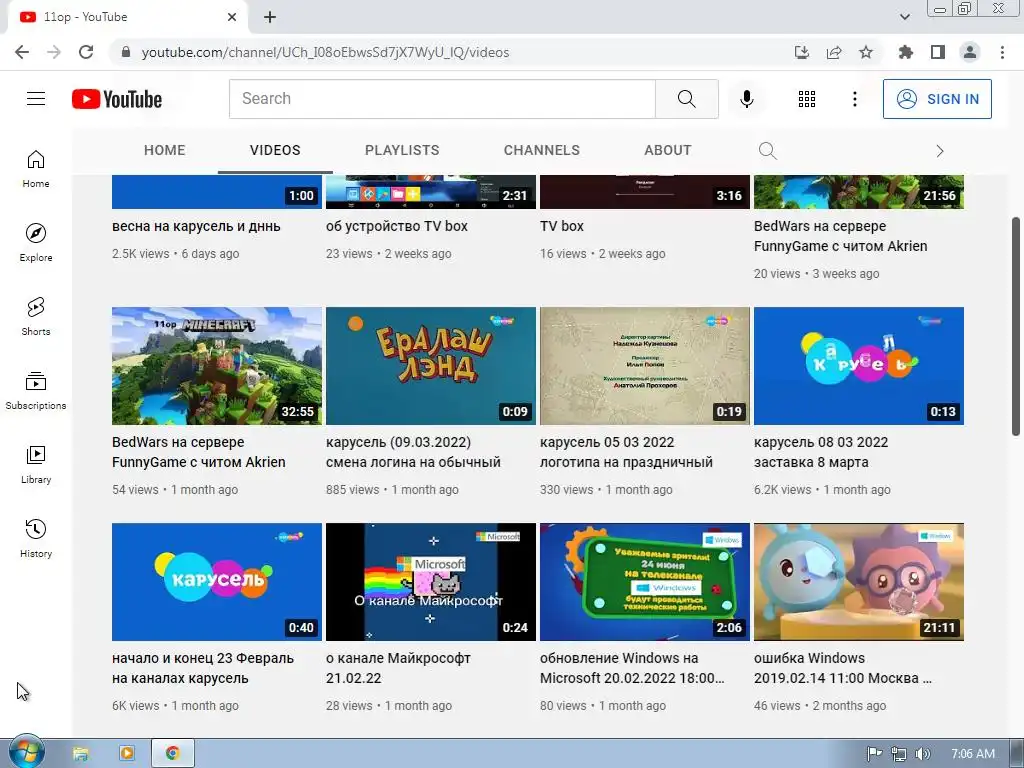
Task: Open the YouTube hamburger guide menu
Action: 36,99
